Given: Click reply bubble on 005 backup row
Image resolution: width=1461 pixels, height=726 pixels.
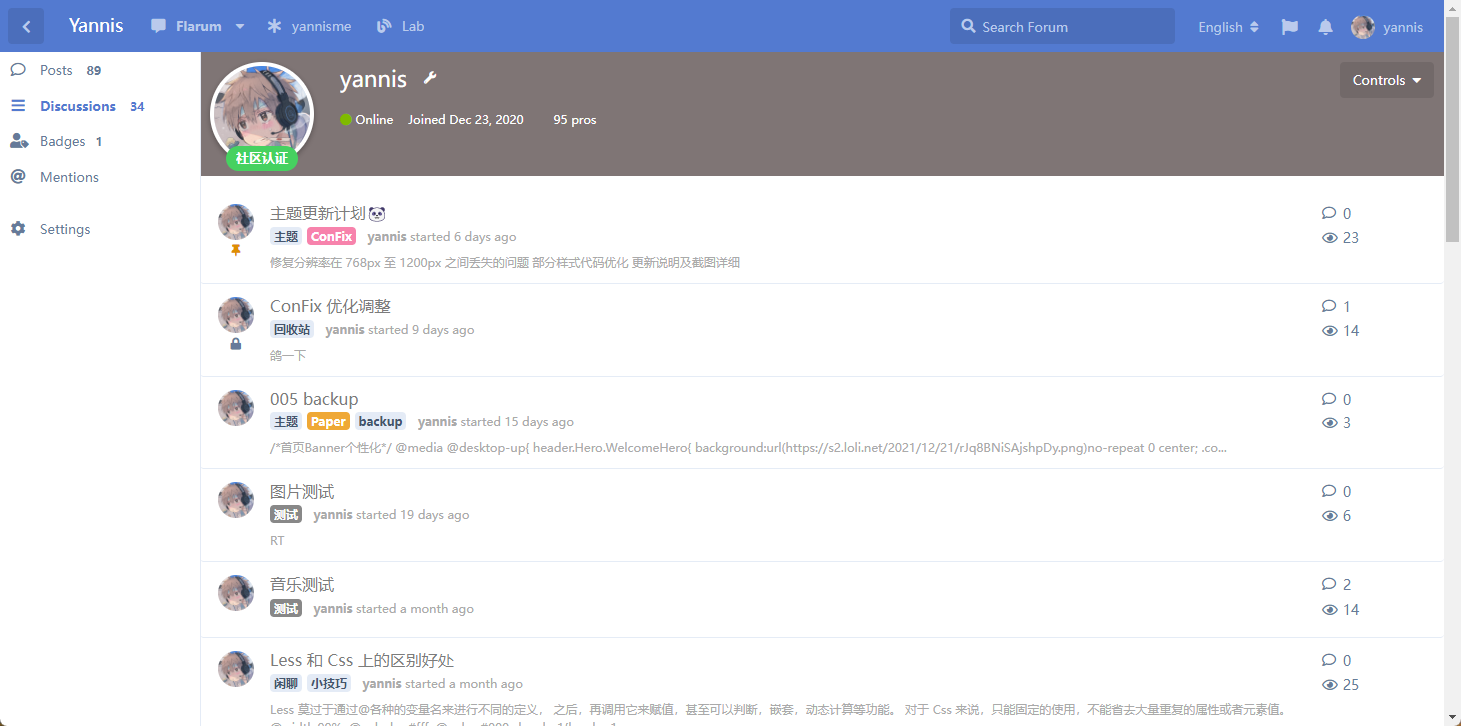Looking at the screenshot, I should tap(1329, 399).
